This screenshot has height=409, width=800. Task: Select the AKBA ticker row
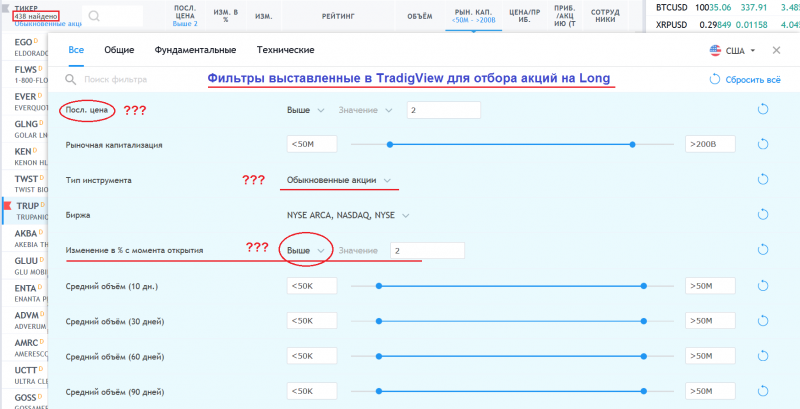[x=24, y=238]
